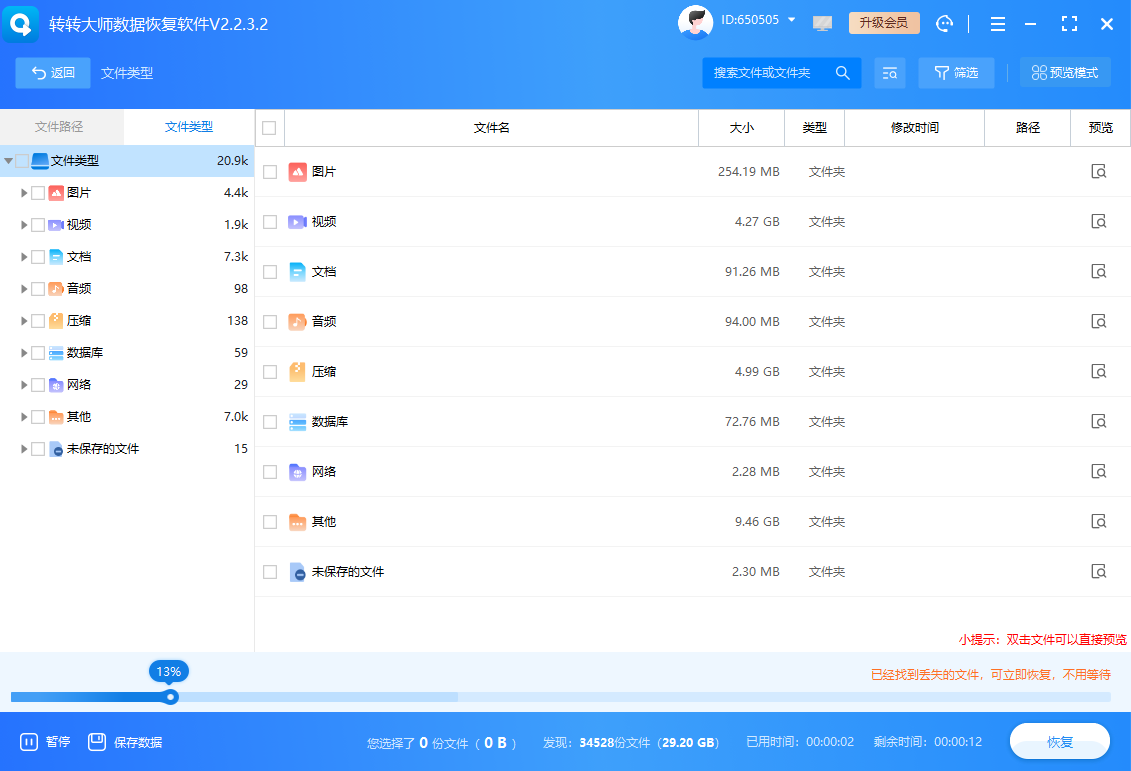This screenshot has height=771, width=1131.
Task: Expand the 图片 tree node
Action: tap(24, 192)
